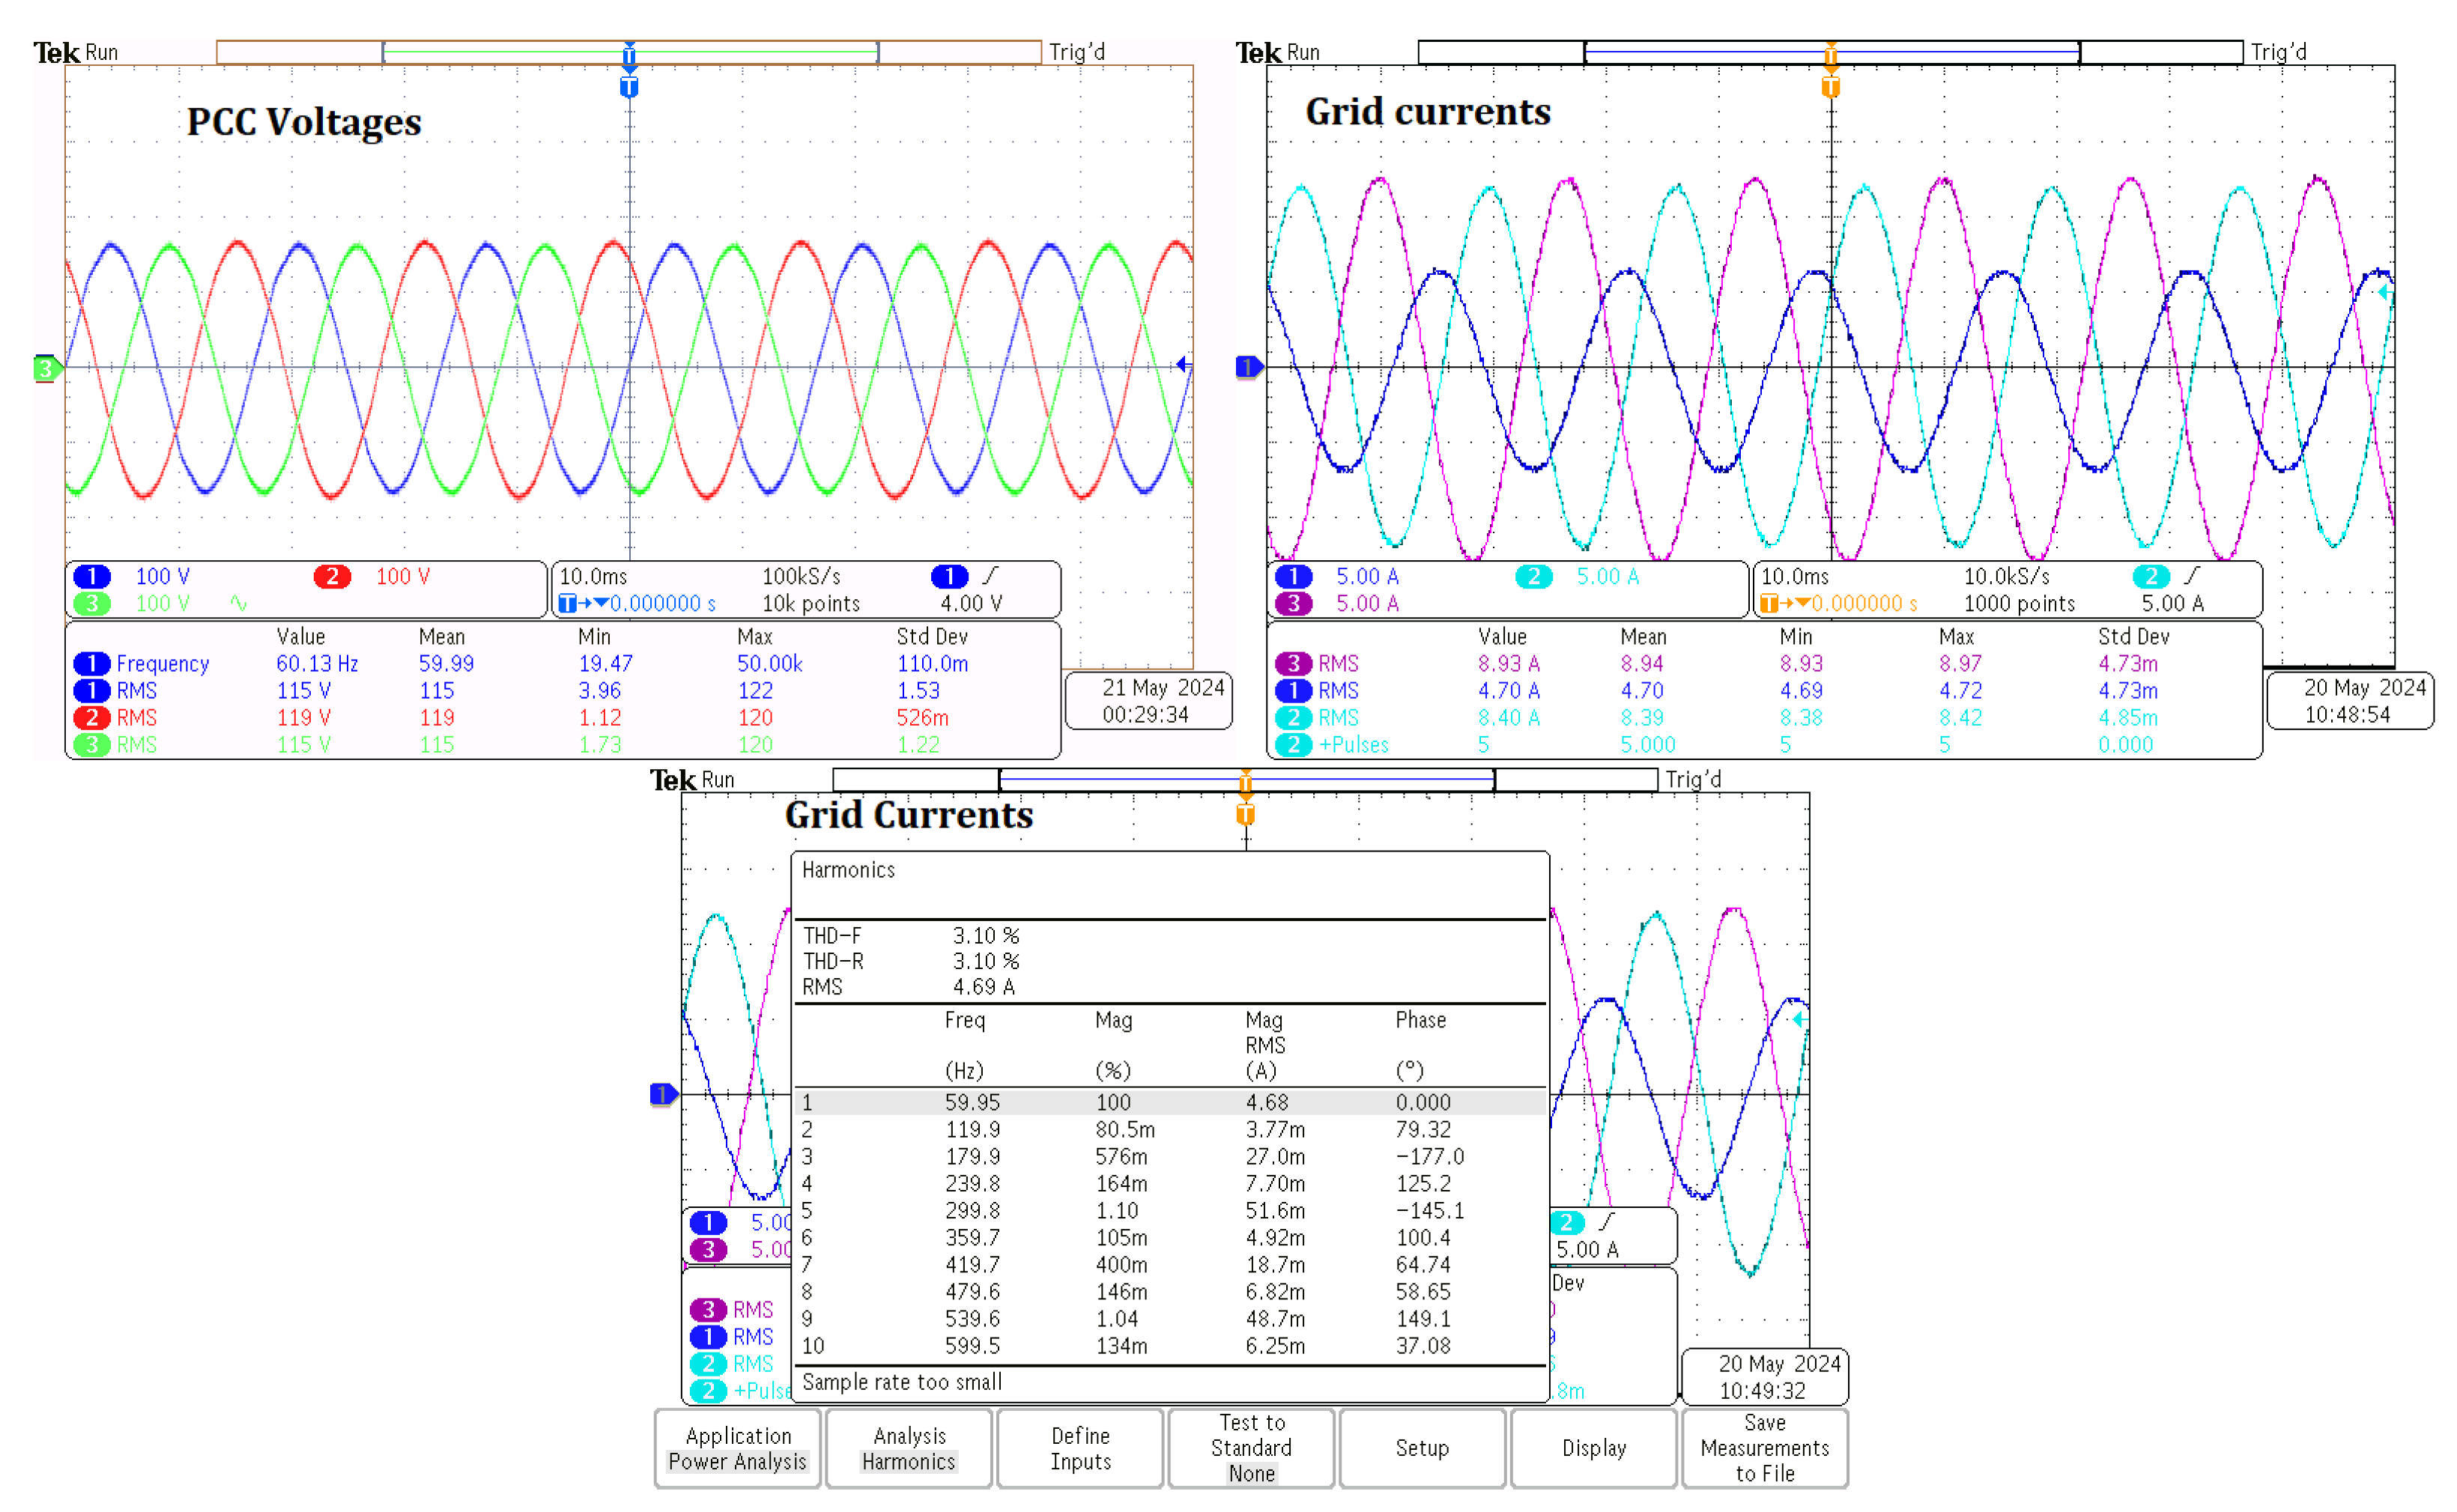Click green channel 3 badge showing 100 V
The image size is (2457, 1512).
coord(92,603)
